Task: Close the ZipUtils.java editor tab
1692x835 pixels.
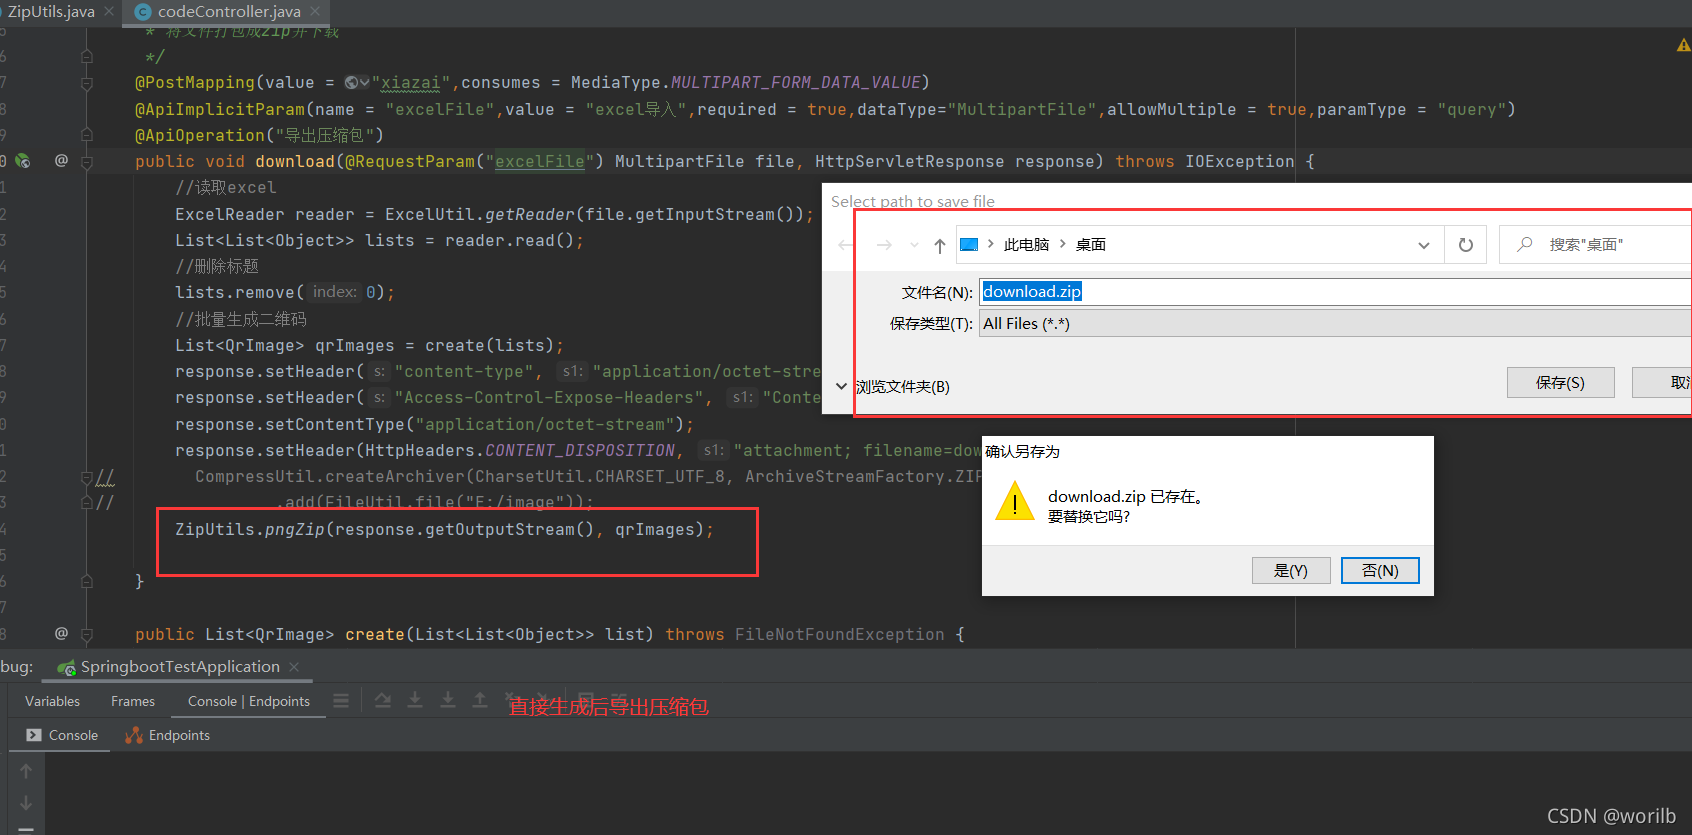Action: tap(109, 11)
